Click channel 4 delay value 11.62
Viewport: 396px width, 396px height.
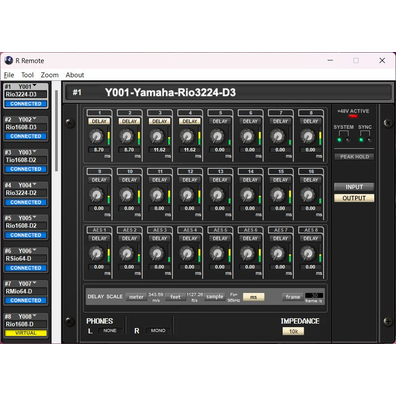click(x=190, y=150)
